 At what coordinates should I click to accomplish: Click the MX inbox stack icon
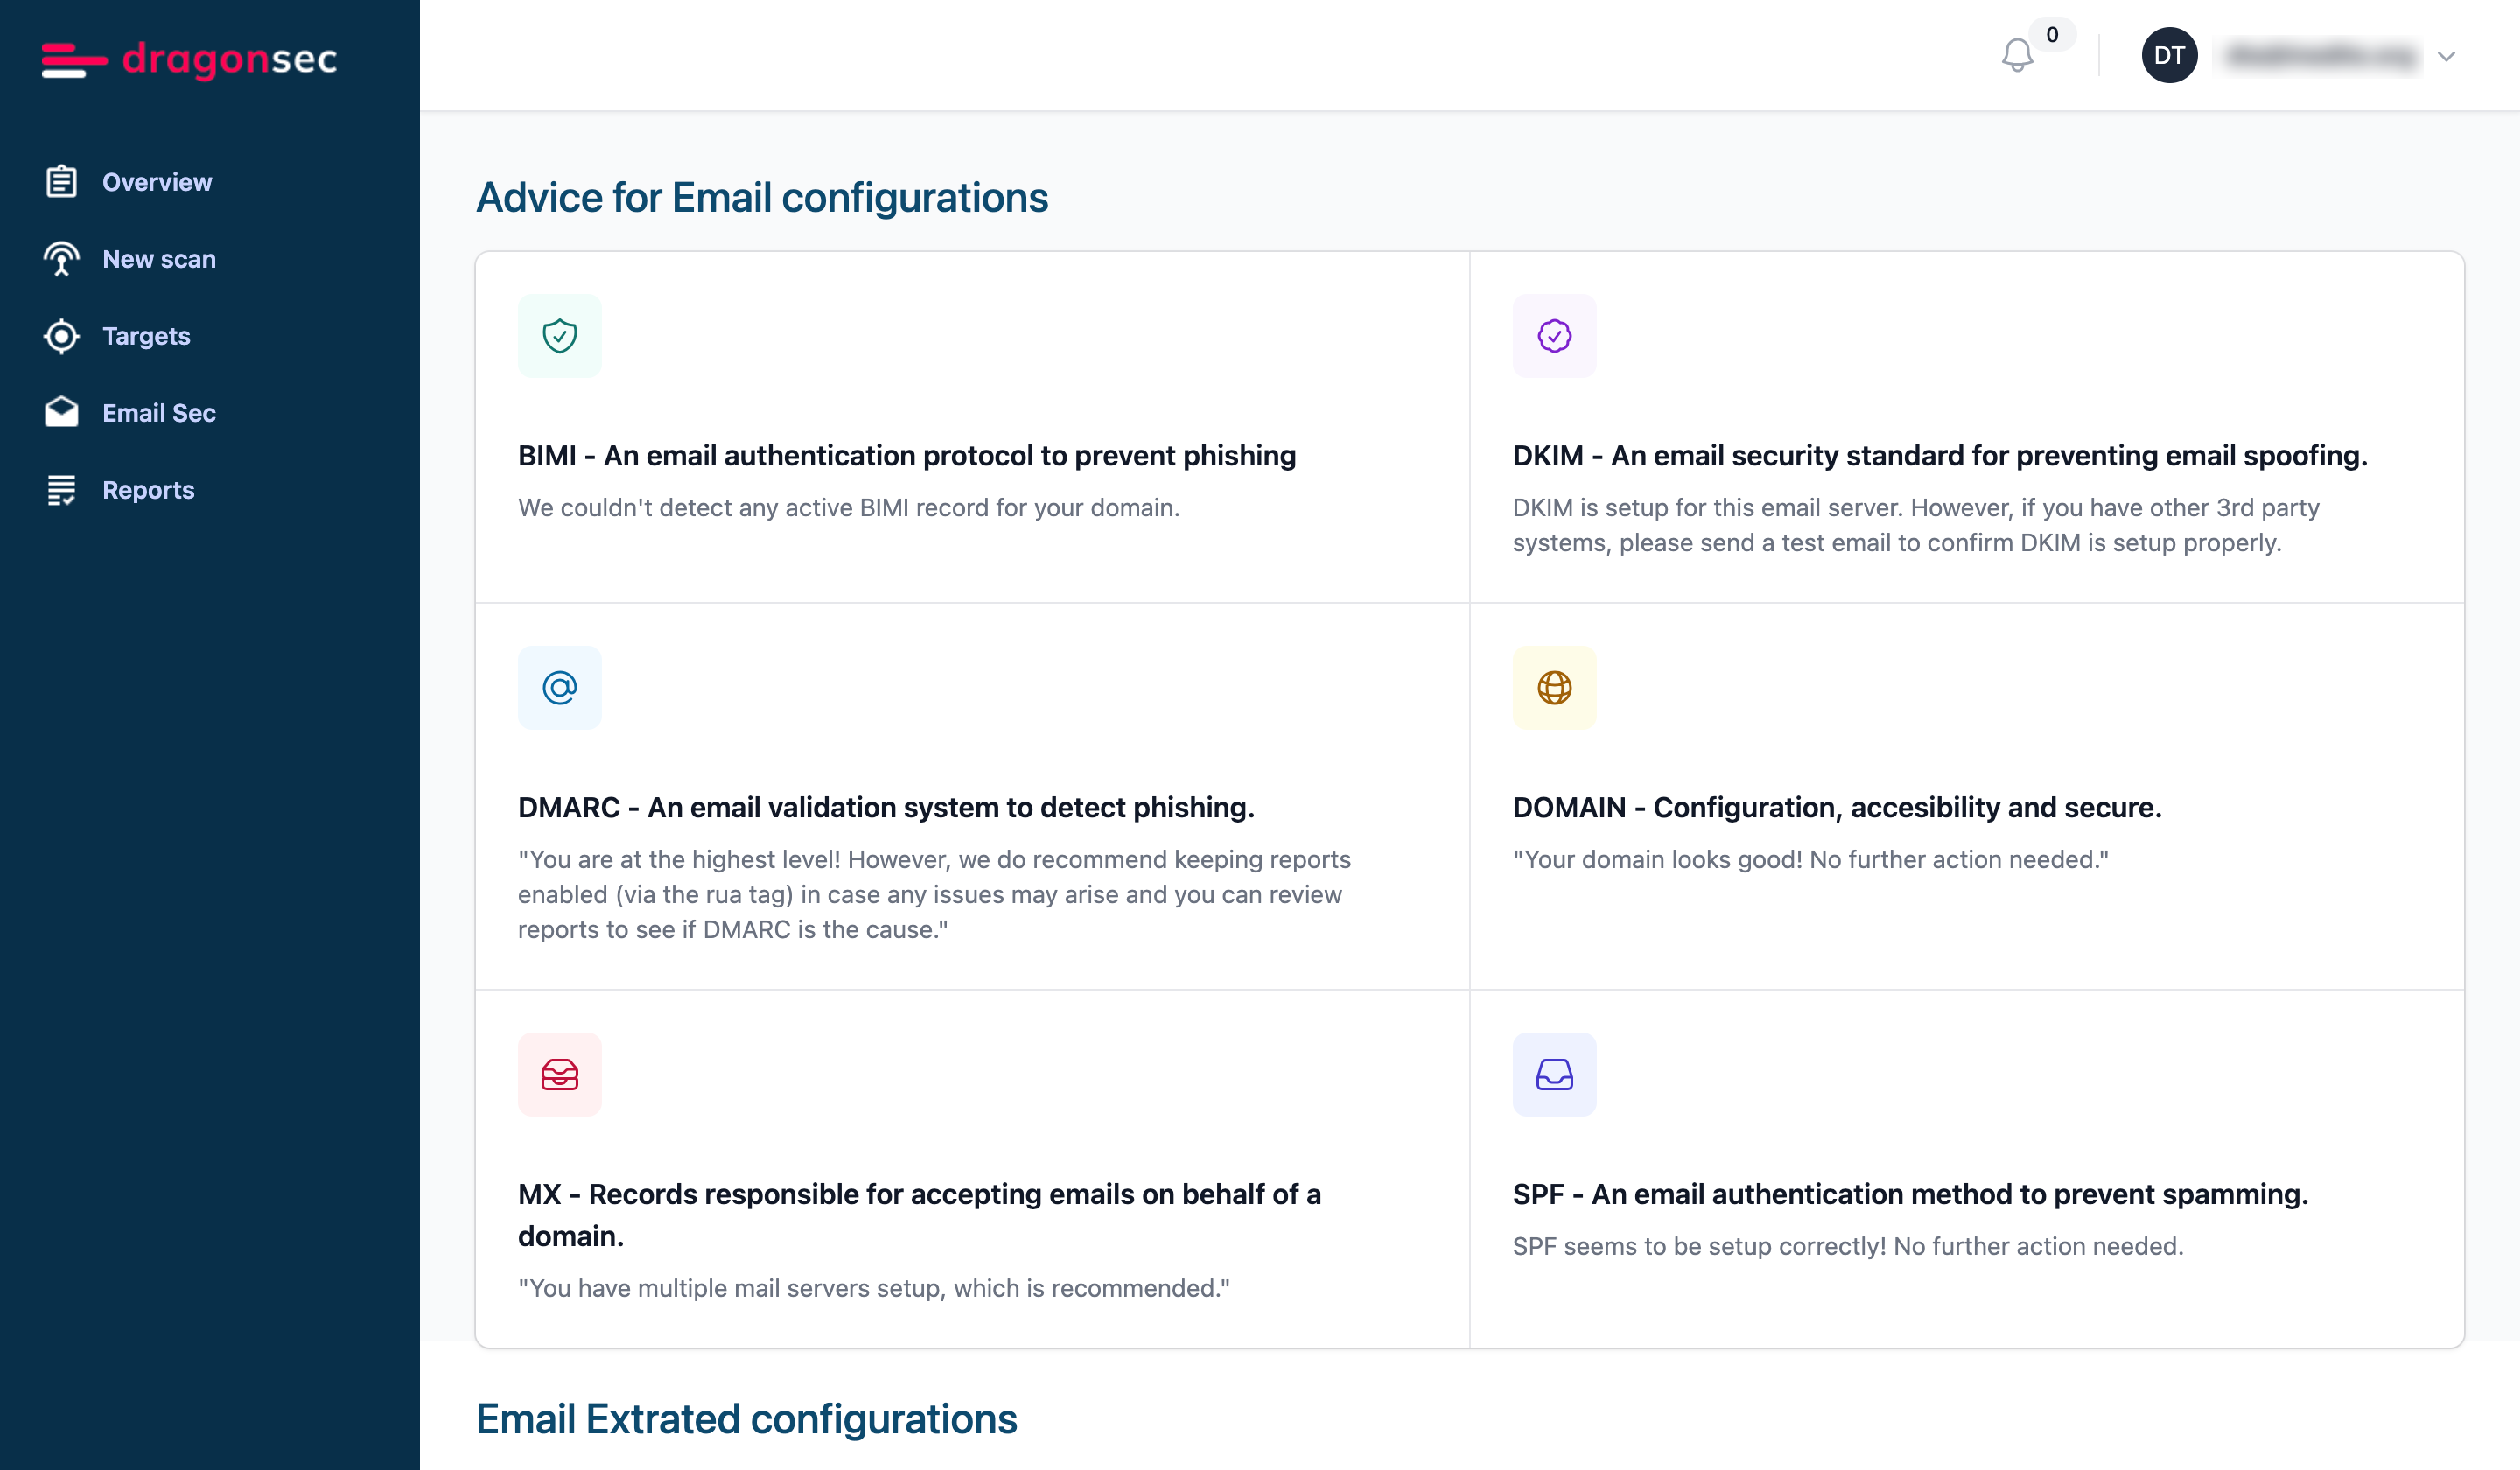tap(560, 1075)
